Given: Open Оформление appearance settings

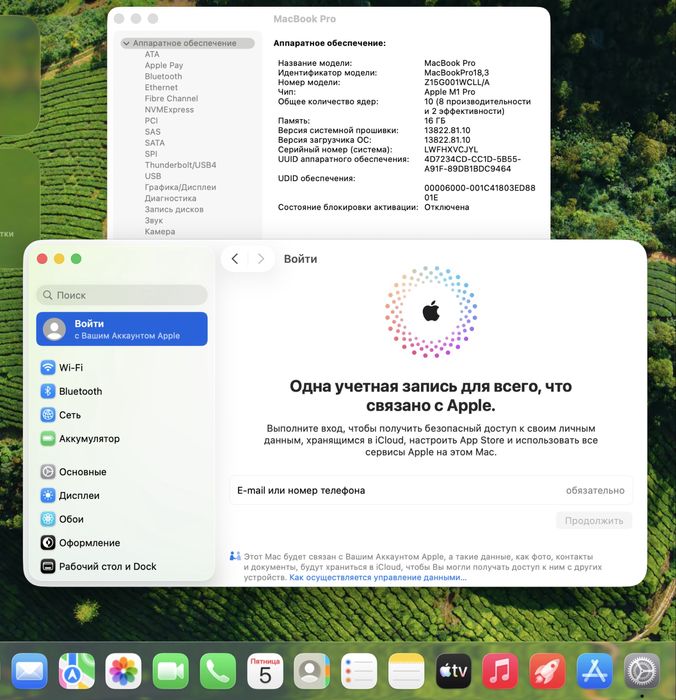Looking at the screenshot, I should coord(121,542).
